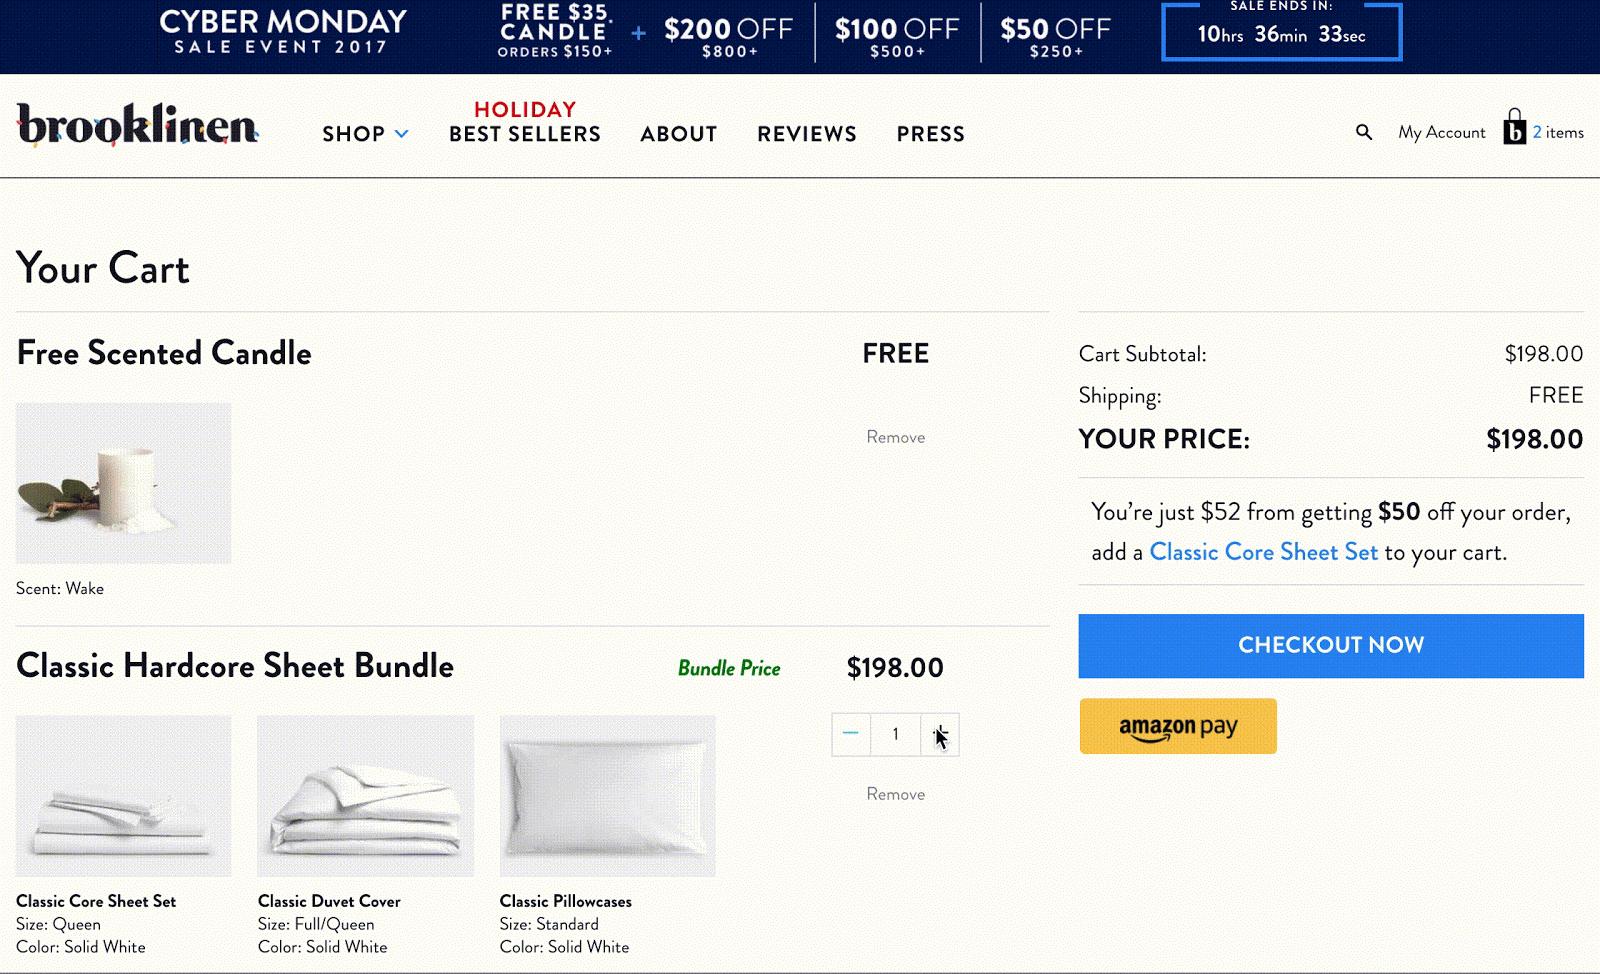The height and width of the screenshot is (974, 1600).
Task: Open the cart bag icon showing 2 items
Action: pos(1513,130)
